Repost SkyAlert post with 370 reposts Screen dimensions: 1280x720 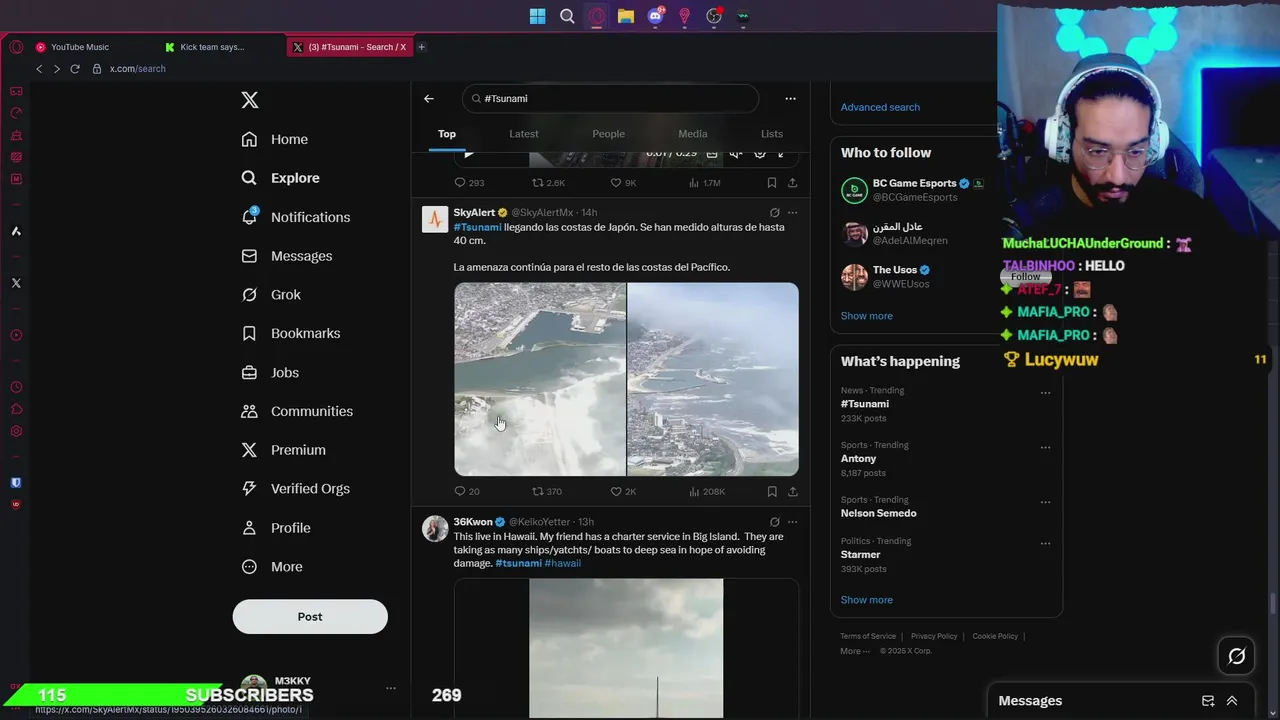pos(546,492)
